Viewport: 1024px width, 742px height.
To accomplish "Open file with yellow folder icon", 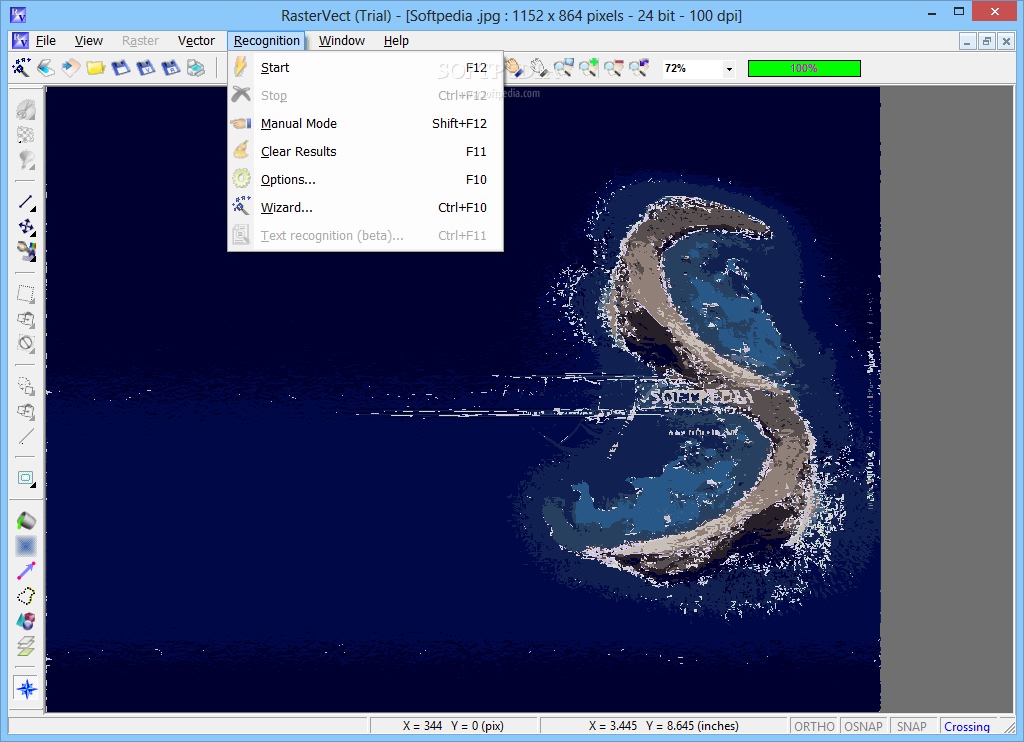I will [x=95, y=67].
